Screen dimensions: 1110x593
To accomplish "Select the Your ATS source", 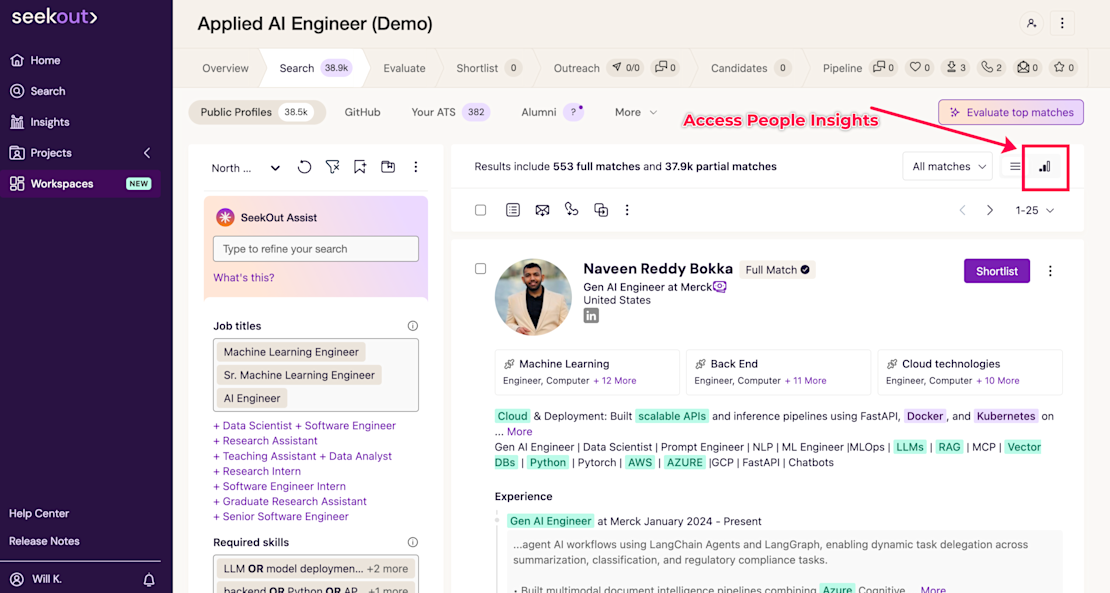I will click(450, 112).
